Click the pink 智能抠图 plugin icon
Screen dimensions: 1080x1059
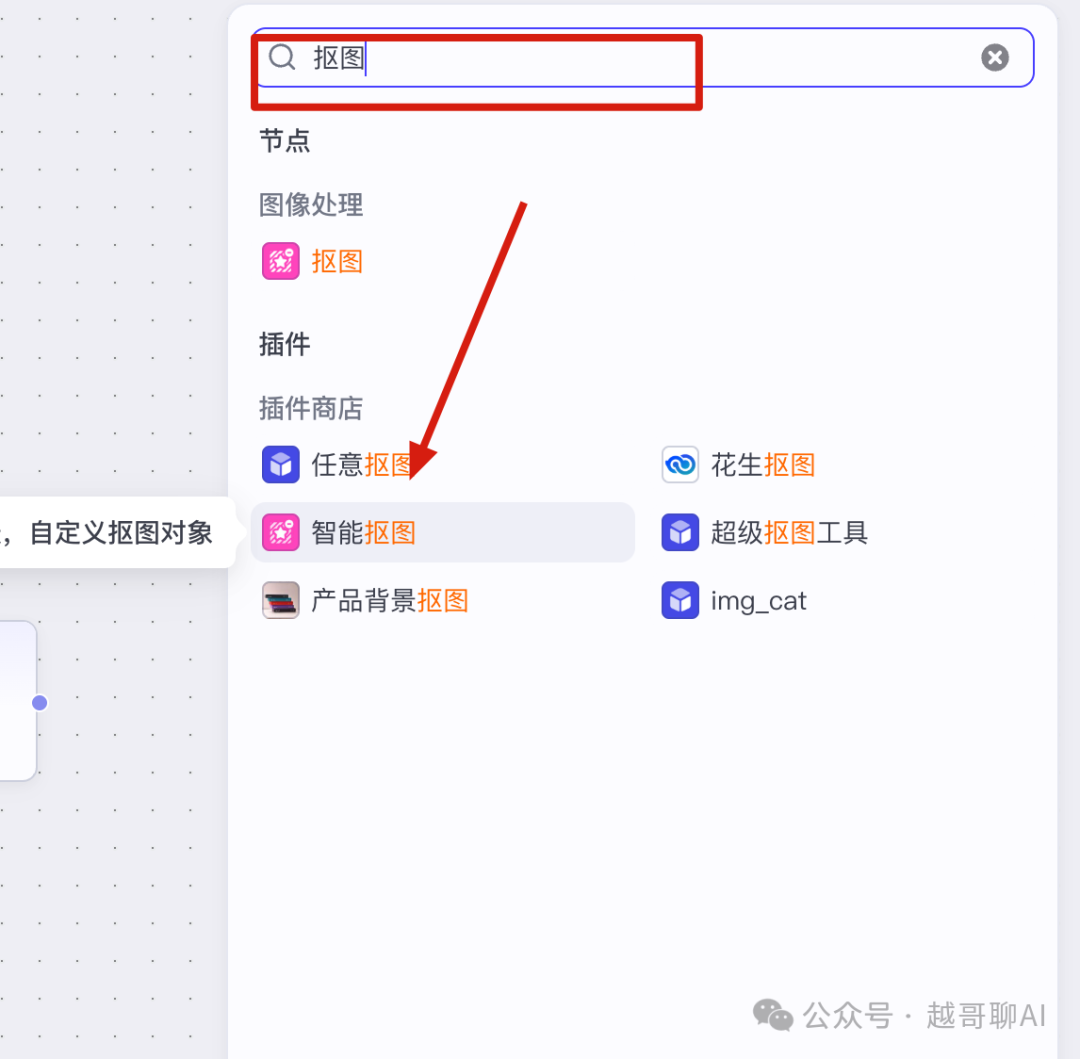(281, 532)
